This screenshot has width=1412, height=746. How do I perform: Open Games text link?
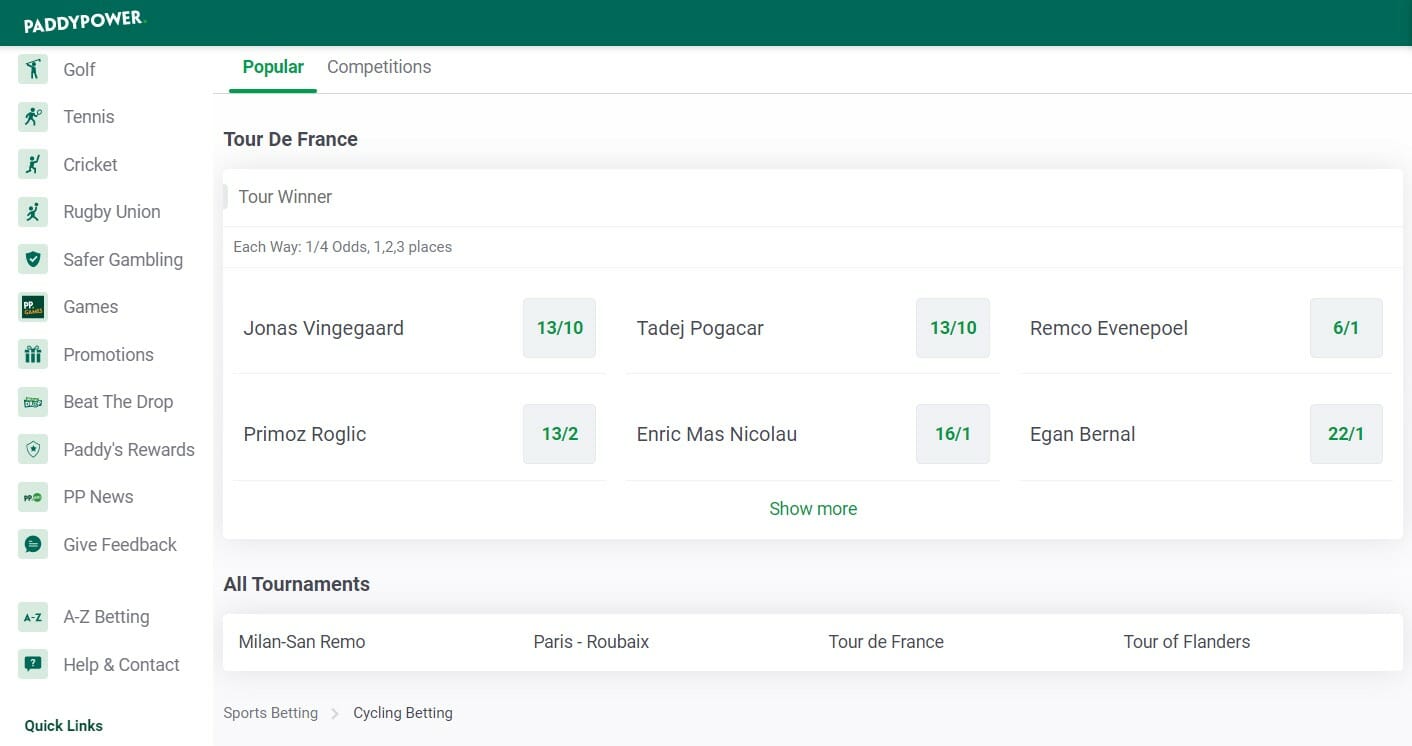(x=91, y=307)
